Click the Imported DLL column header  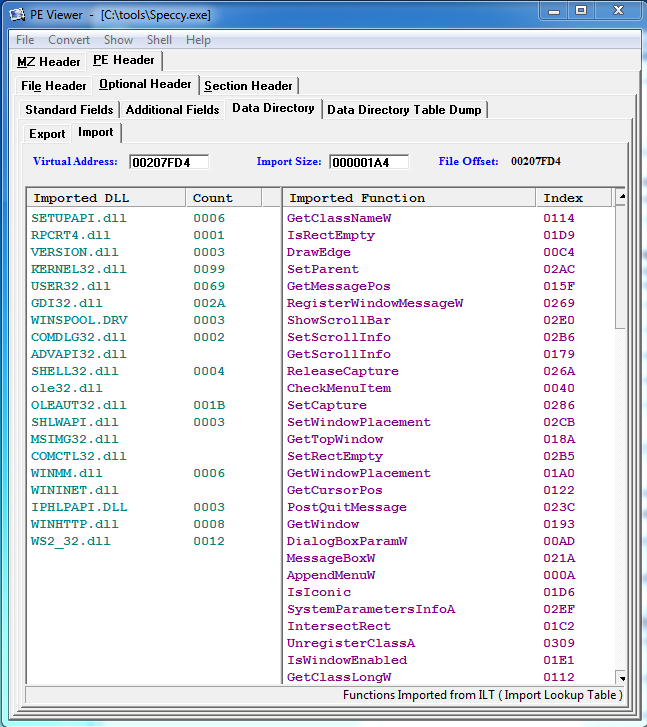pyautogui.click(x=107, y=198)
